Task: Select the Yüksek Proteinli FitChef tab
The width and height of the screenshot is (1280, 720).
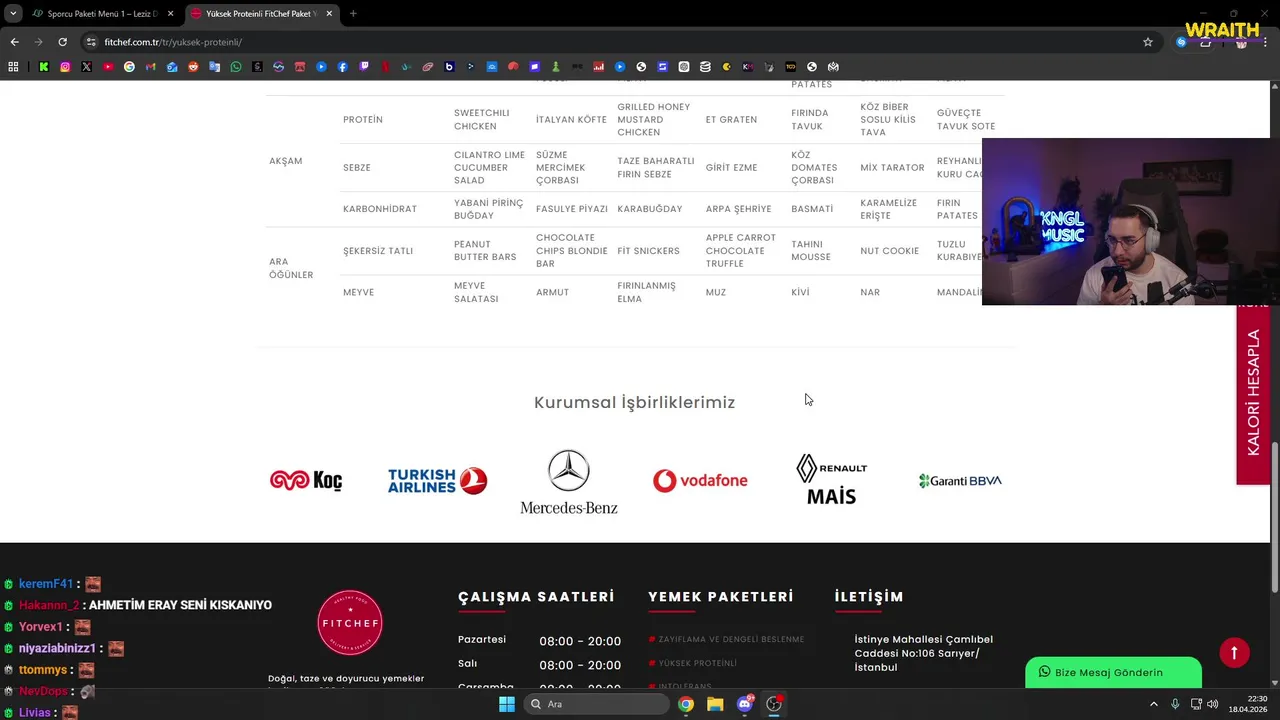Action: point(262,14)
